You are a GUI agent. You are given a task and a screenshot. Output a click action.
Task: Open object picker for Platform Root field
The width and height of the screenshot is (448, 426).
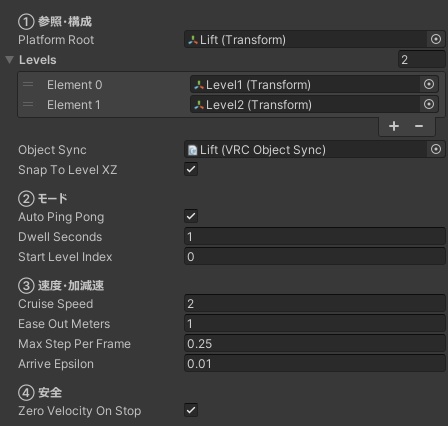(436, 39)
